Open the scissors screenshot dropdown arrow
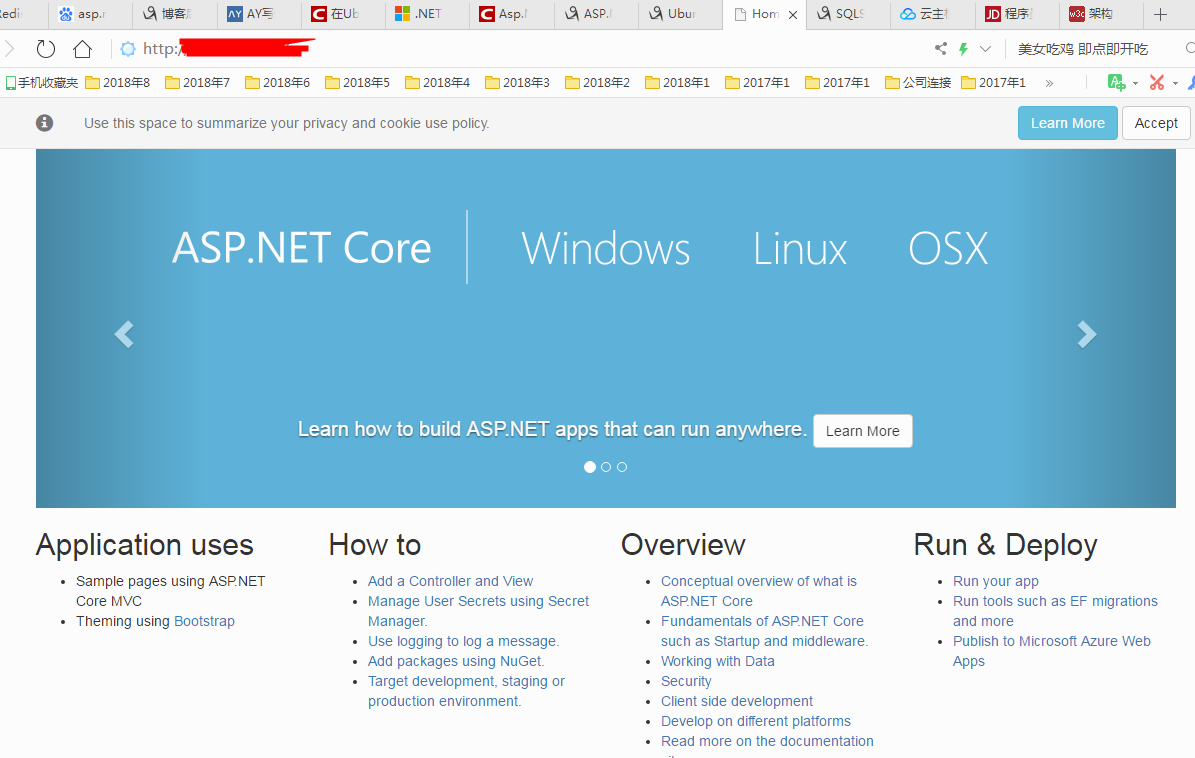 (1175, 83)
